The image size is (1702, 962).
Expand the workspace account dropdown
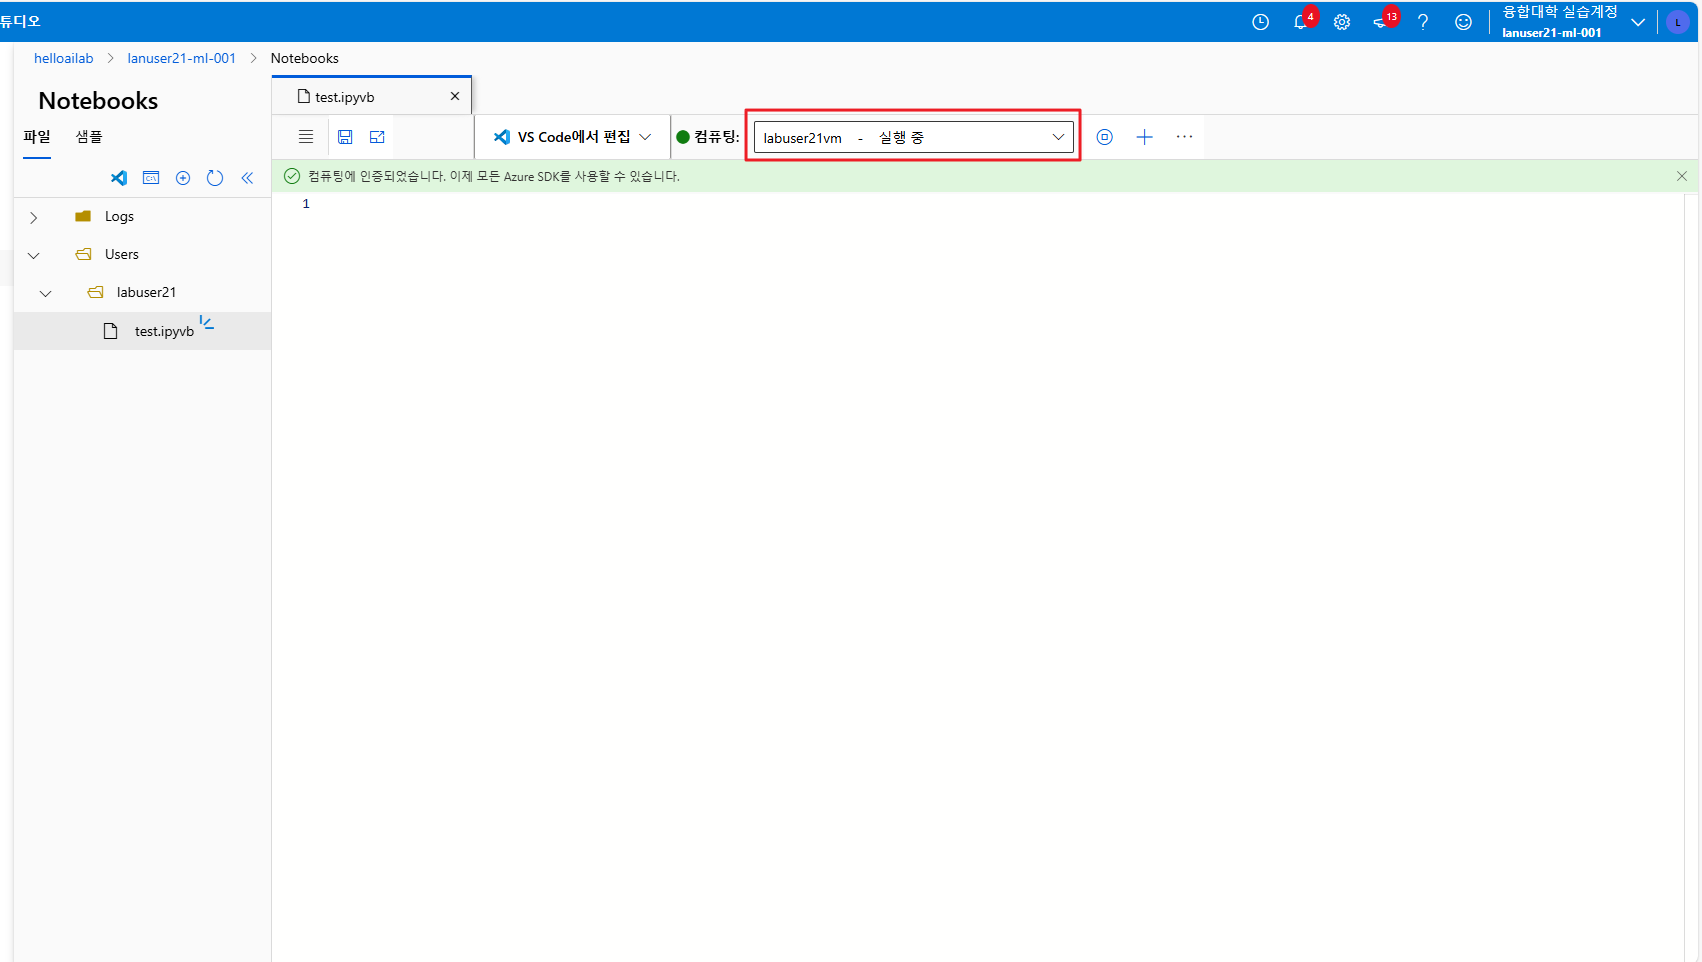pyautogui.click(x=1638, y=22)
